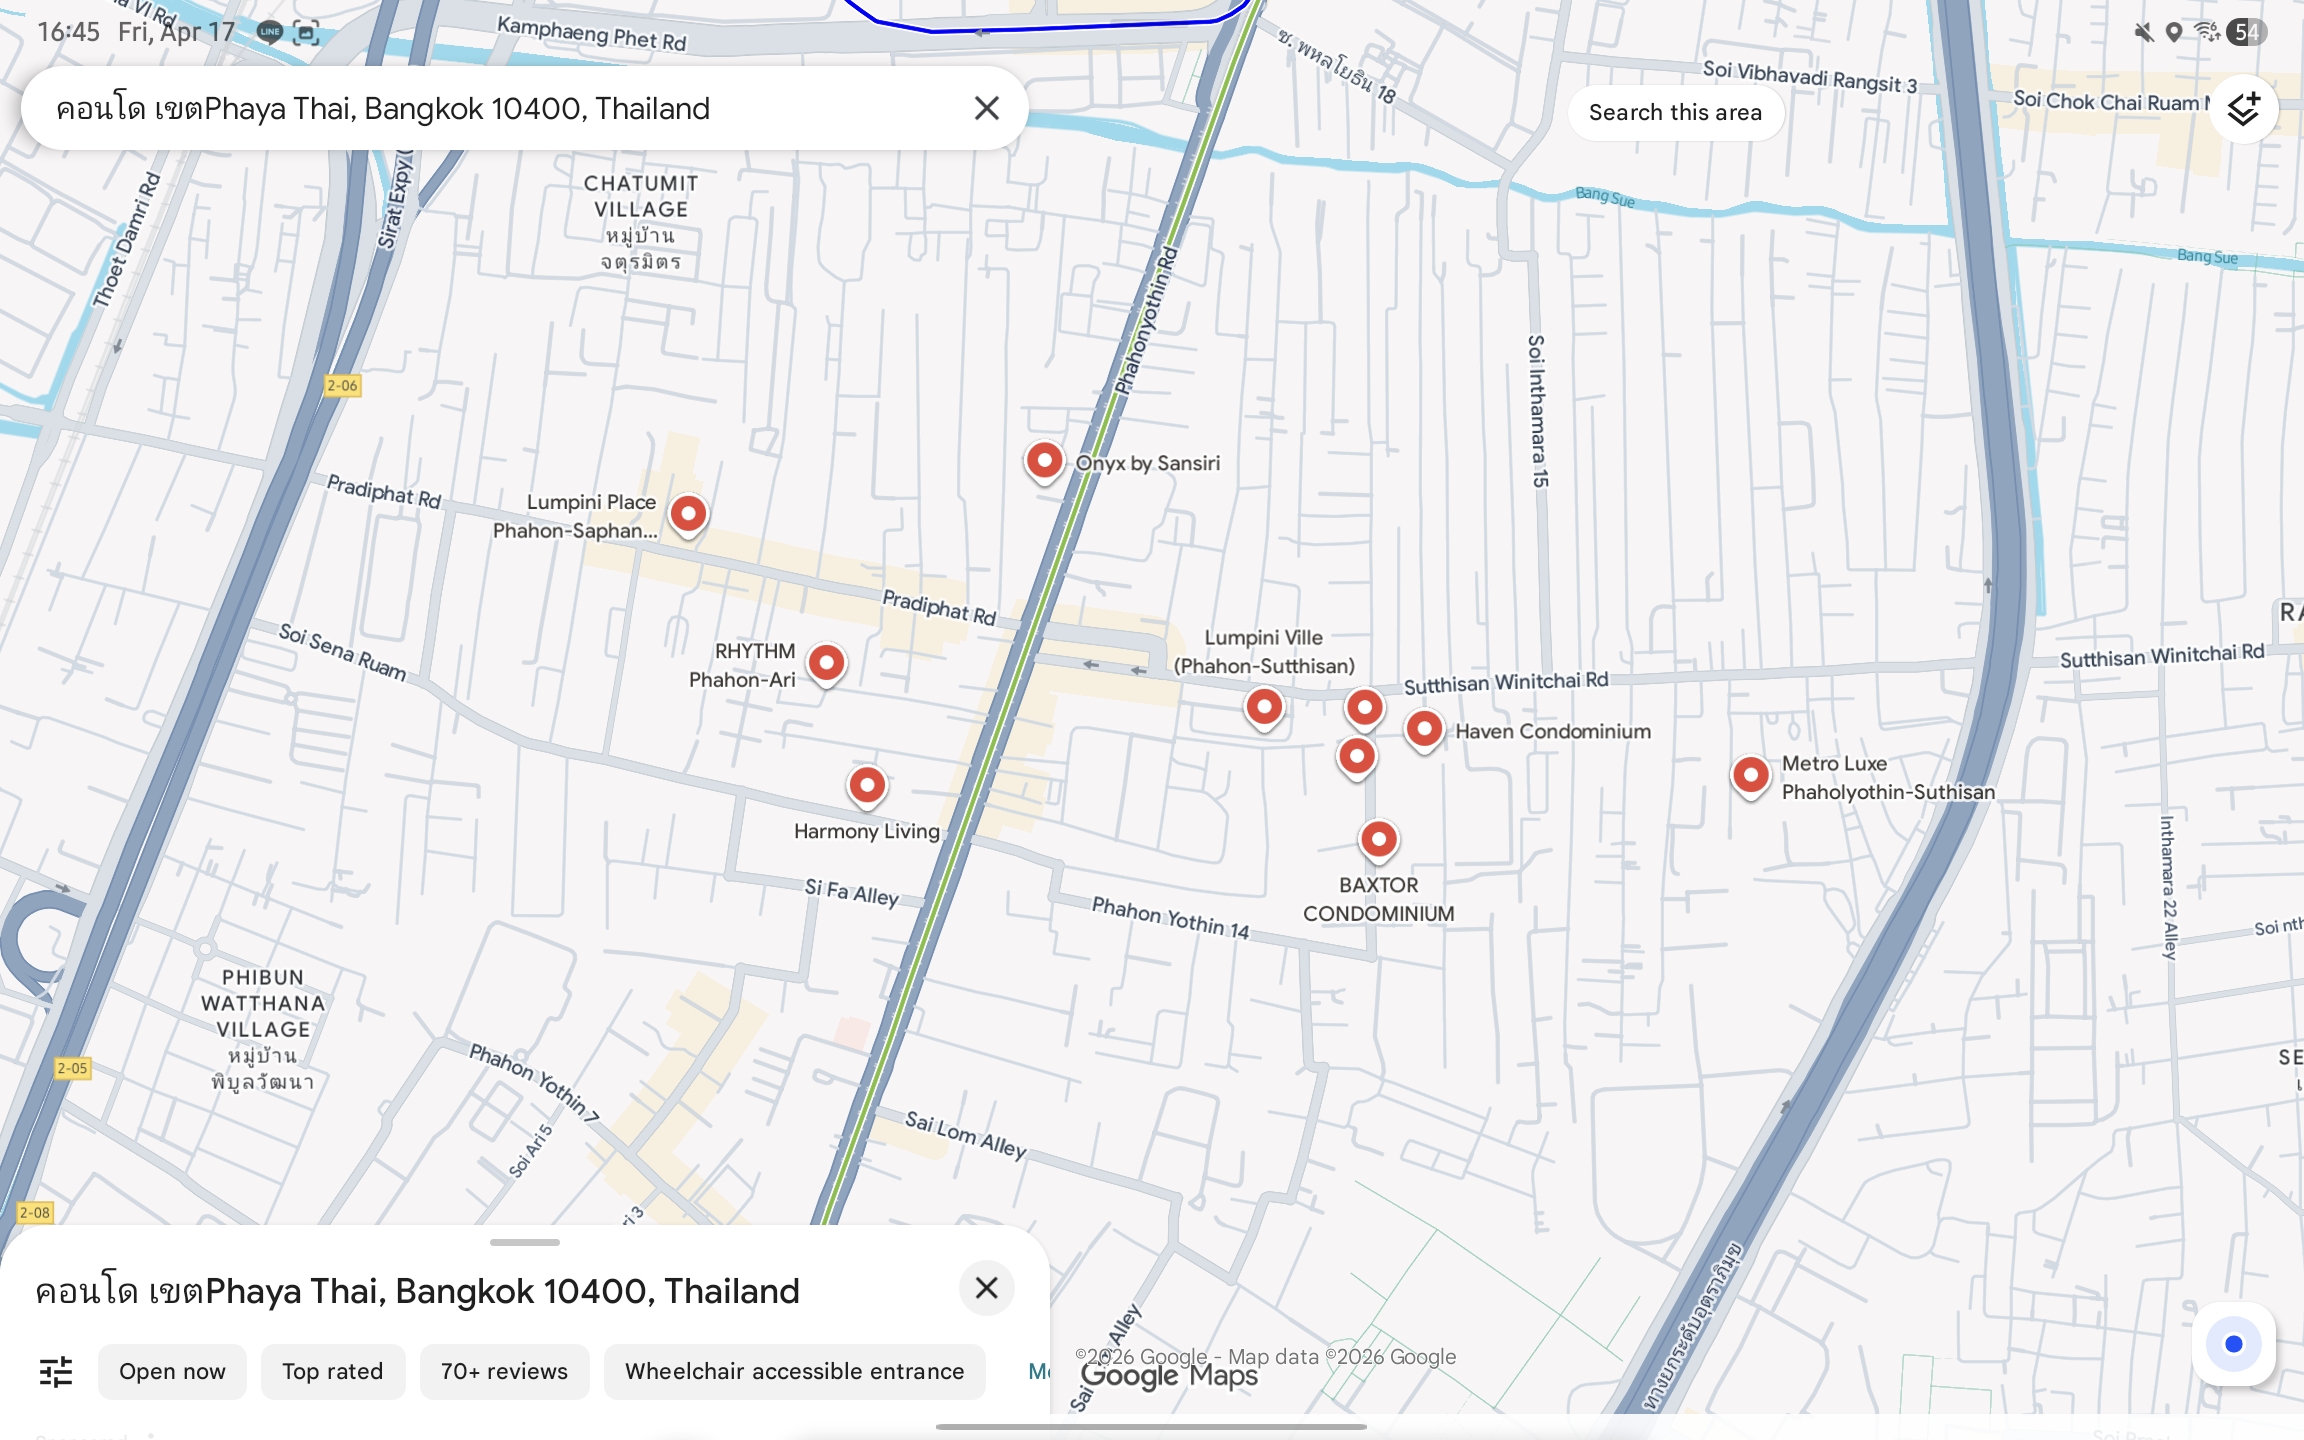Tap the Soi Inthamara 15 label
2304x1440 pixels.
(1537, 411)
